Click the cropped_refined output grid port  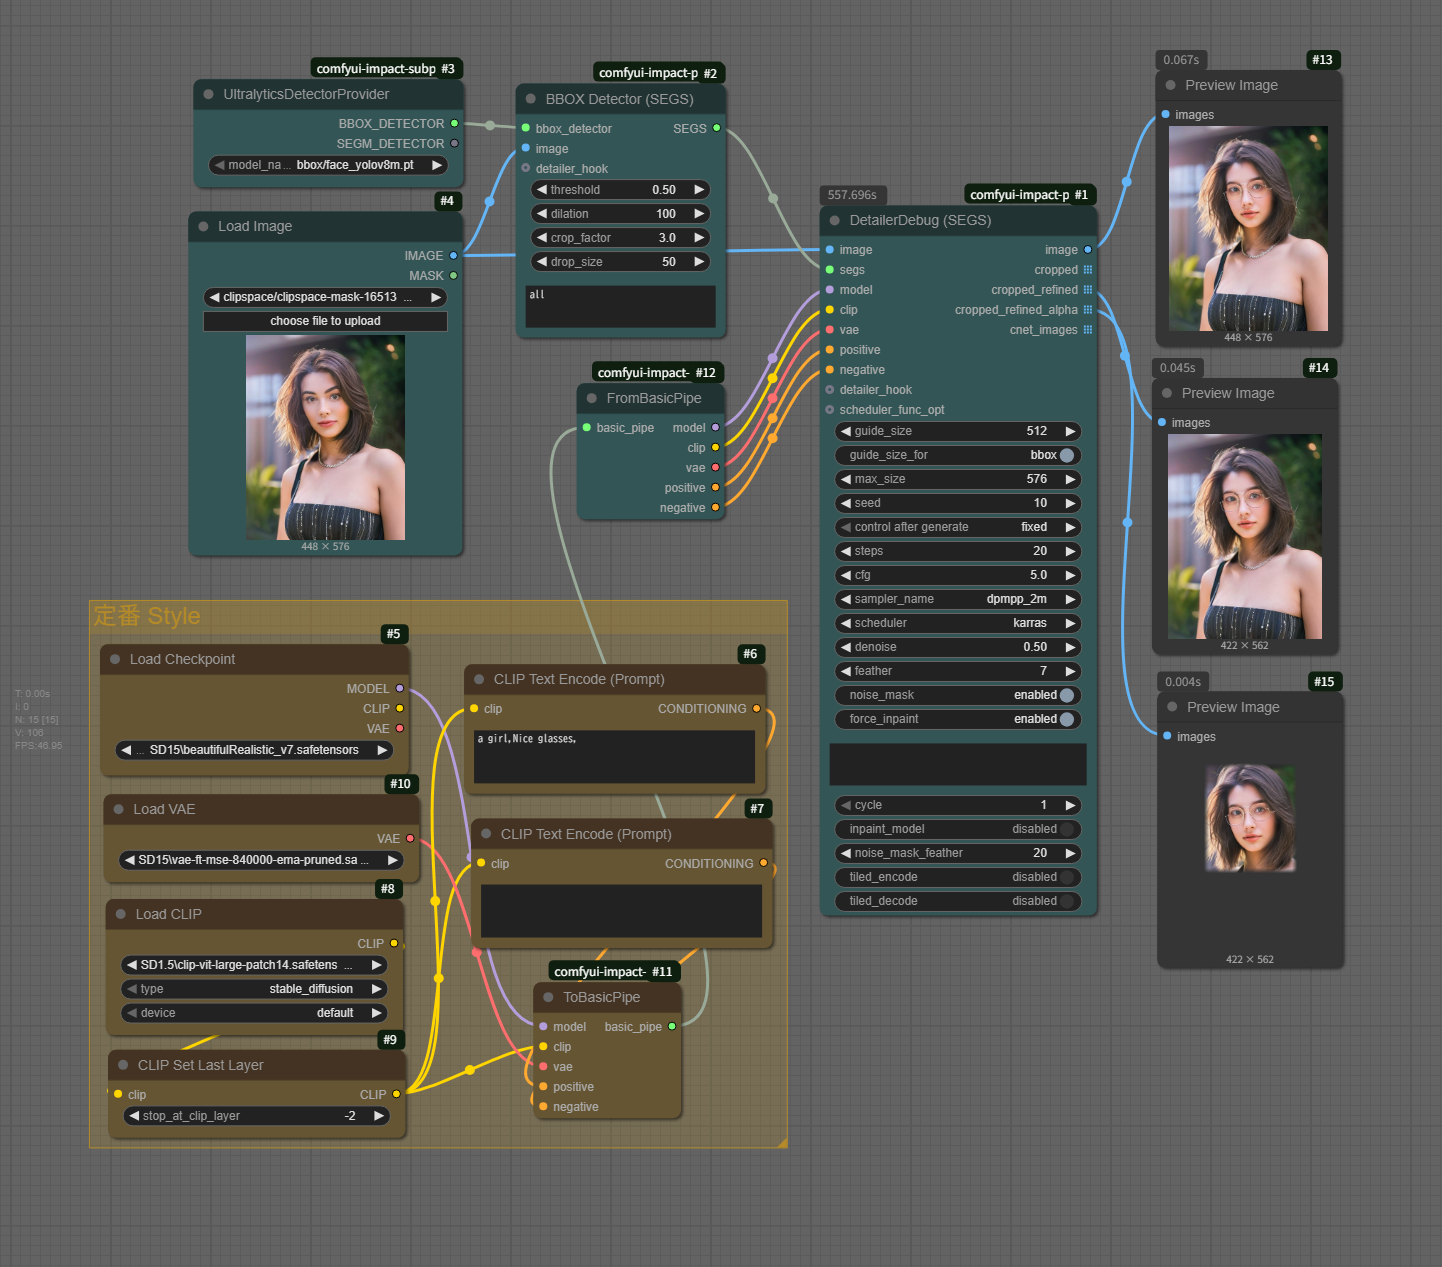pos(1088,290)
